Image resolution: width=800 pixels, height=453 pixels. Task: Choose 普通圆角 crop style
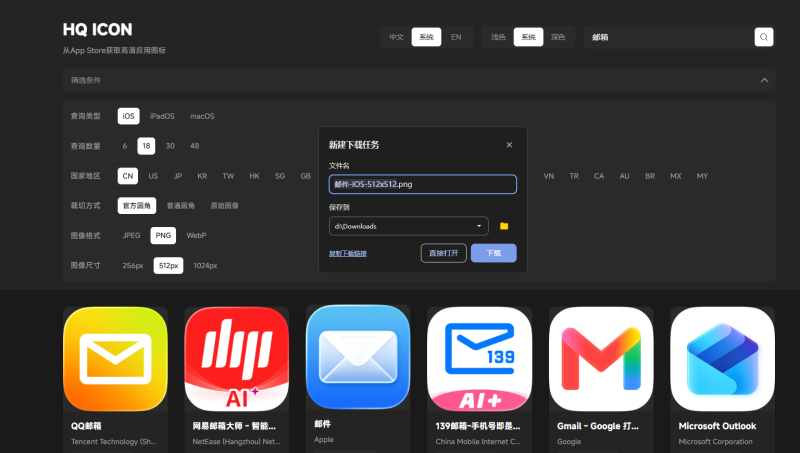pos(181,206)
